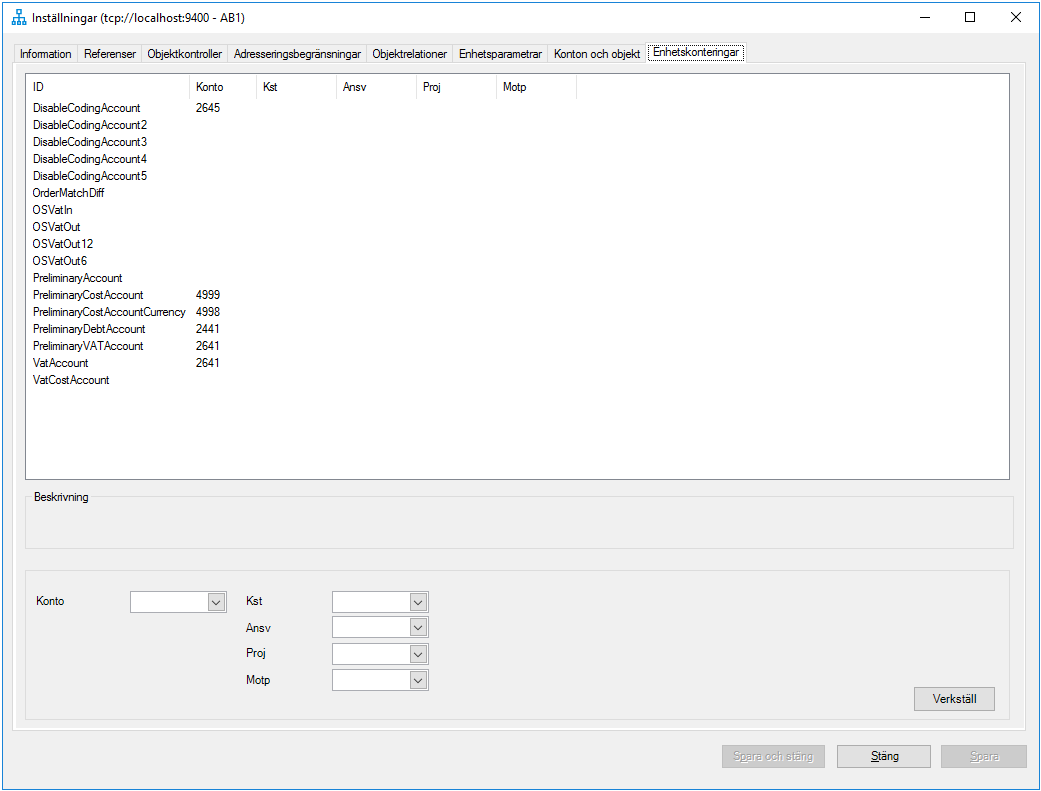This screenshot has width=1041, height=791.
Task: Open the Proj dropdown
Action: tap(419, 653)
